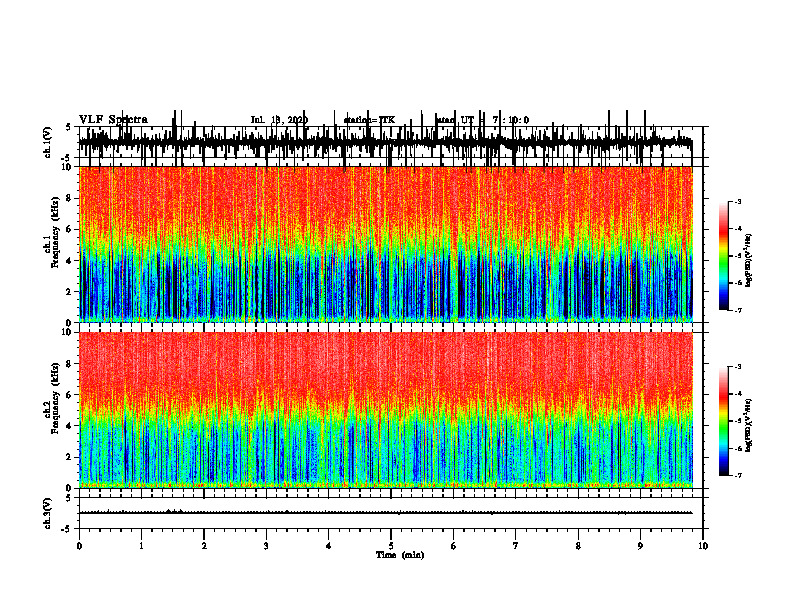
Task: Click the -7 value on ch.1 color bar
Action: 738,310
